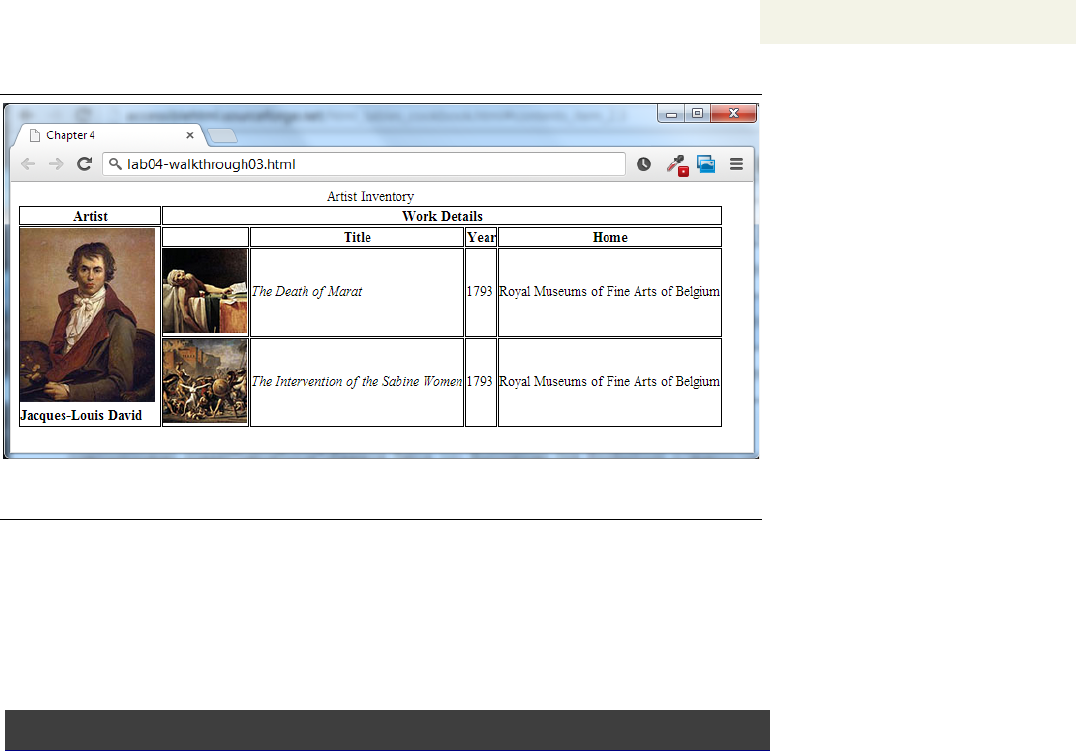Click the browser back arrow
Viewport: 1076px width, 751px height.
click(x=28, y=164)
